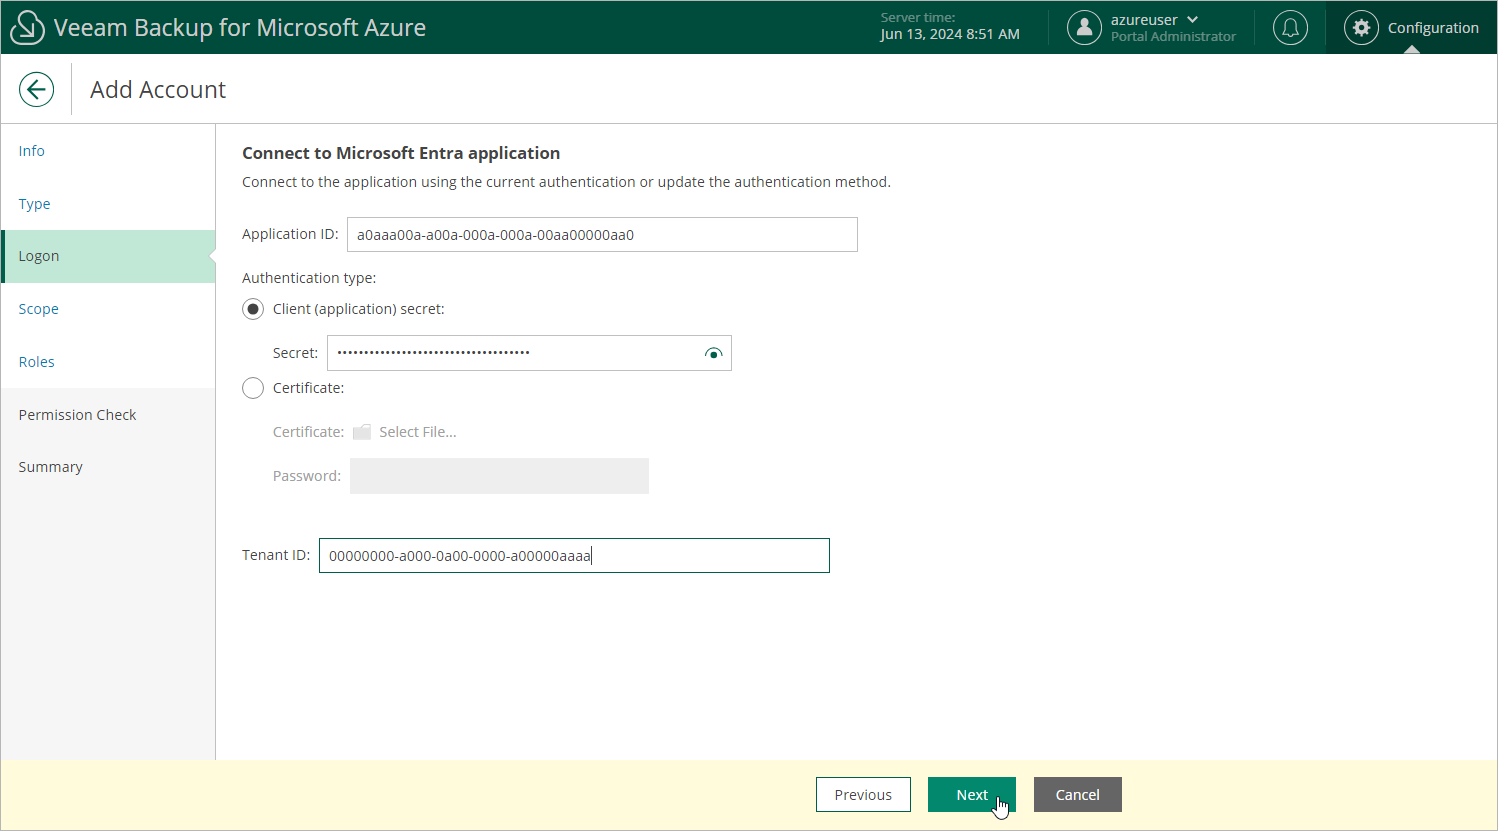
Task: Open the Scope step
Action: pos(39,309)
